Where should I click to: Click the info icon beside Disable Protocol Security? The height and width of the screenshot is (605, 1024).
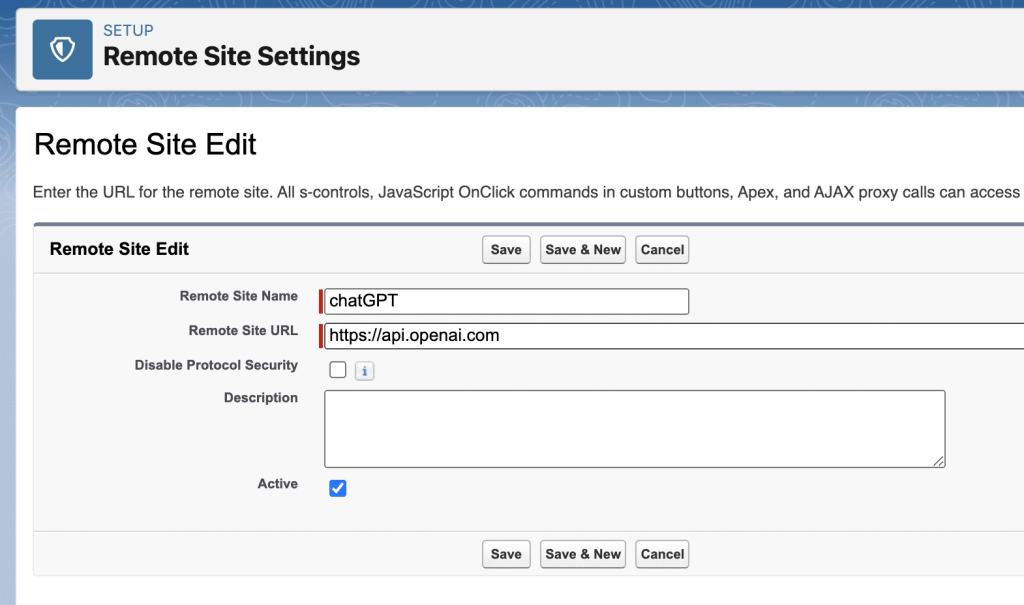(364, 371)
